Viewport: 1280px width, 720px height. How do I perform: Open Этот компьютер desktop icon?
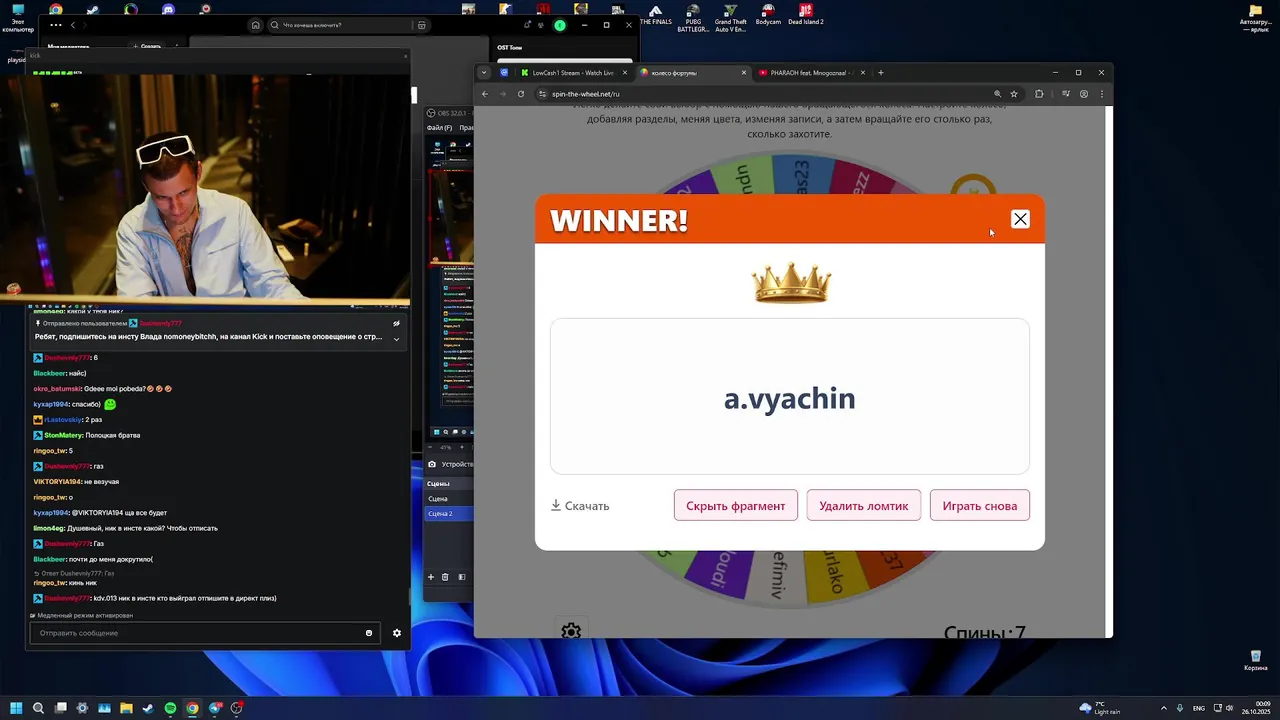click(17, 18)
